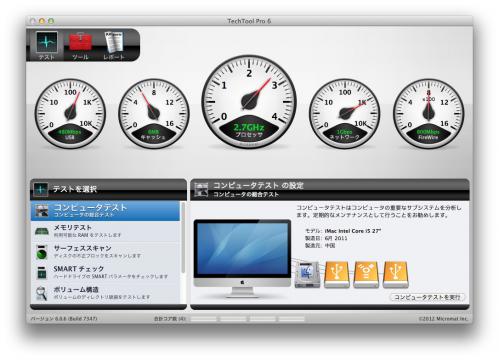Click the green zoom window button
Viewport: 499px width, 360px height.
pos(51,21)
